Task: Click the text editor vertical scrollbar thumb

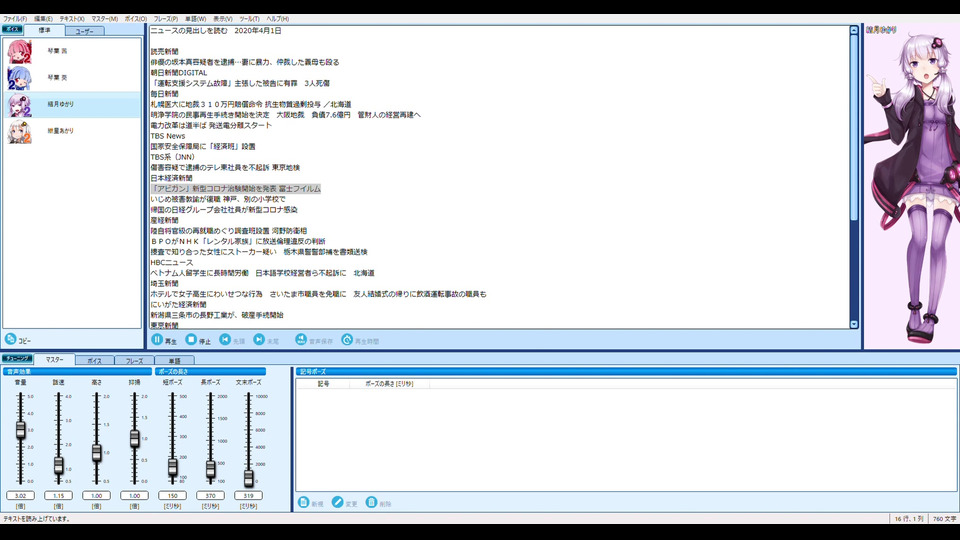Action: (x=854, y=129)
